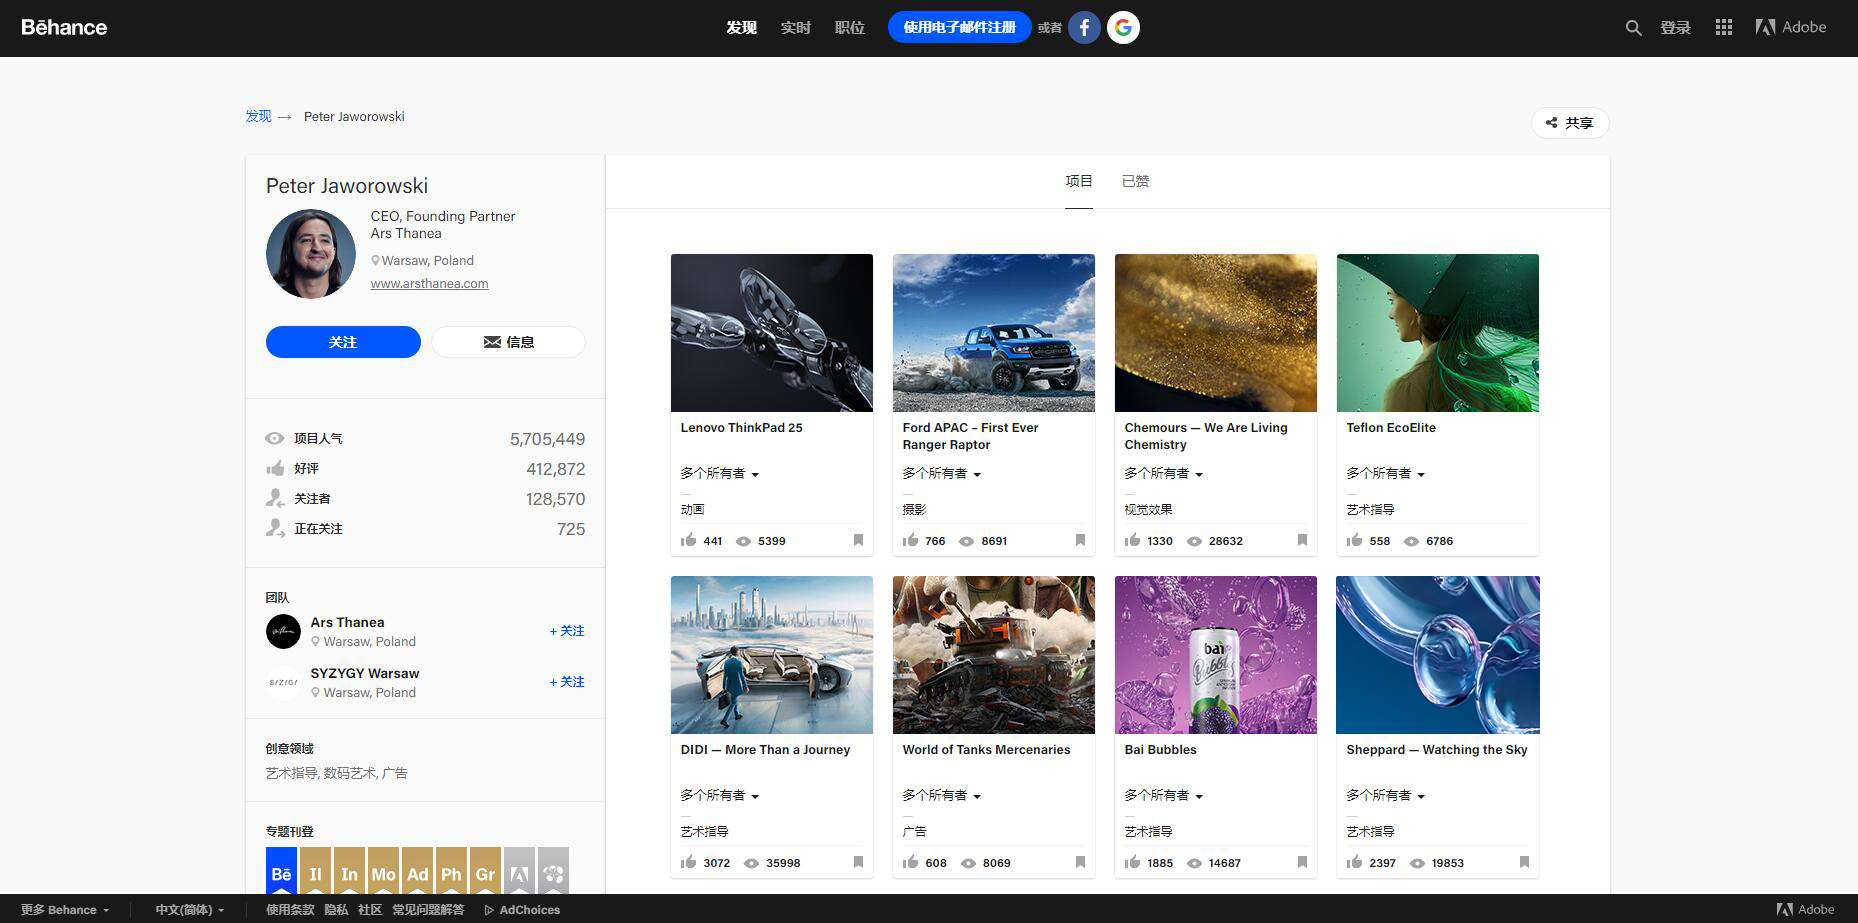Screen dimensions: 1858x923
Task: Bookmark the Chemours project
Action: [1302, 541]
